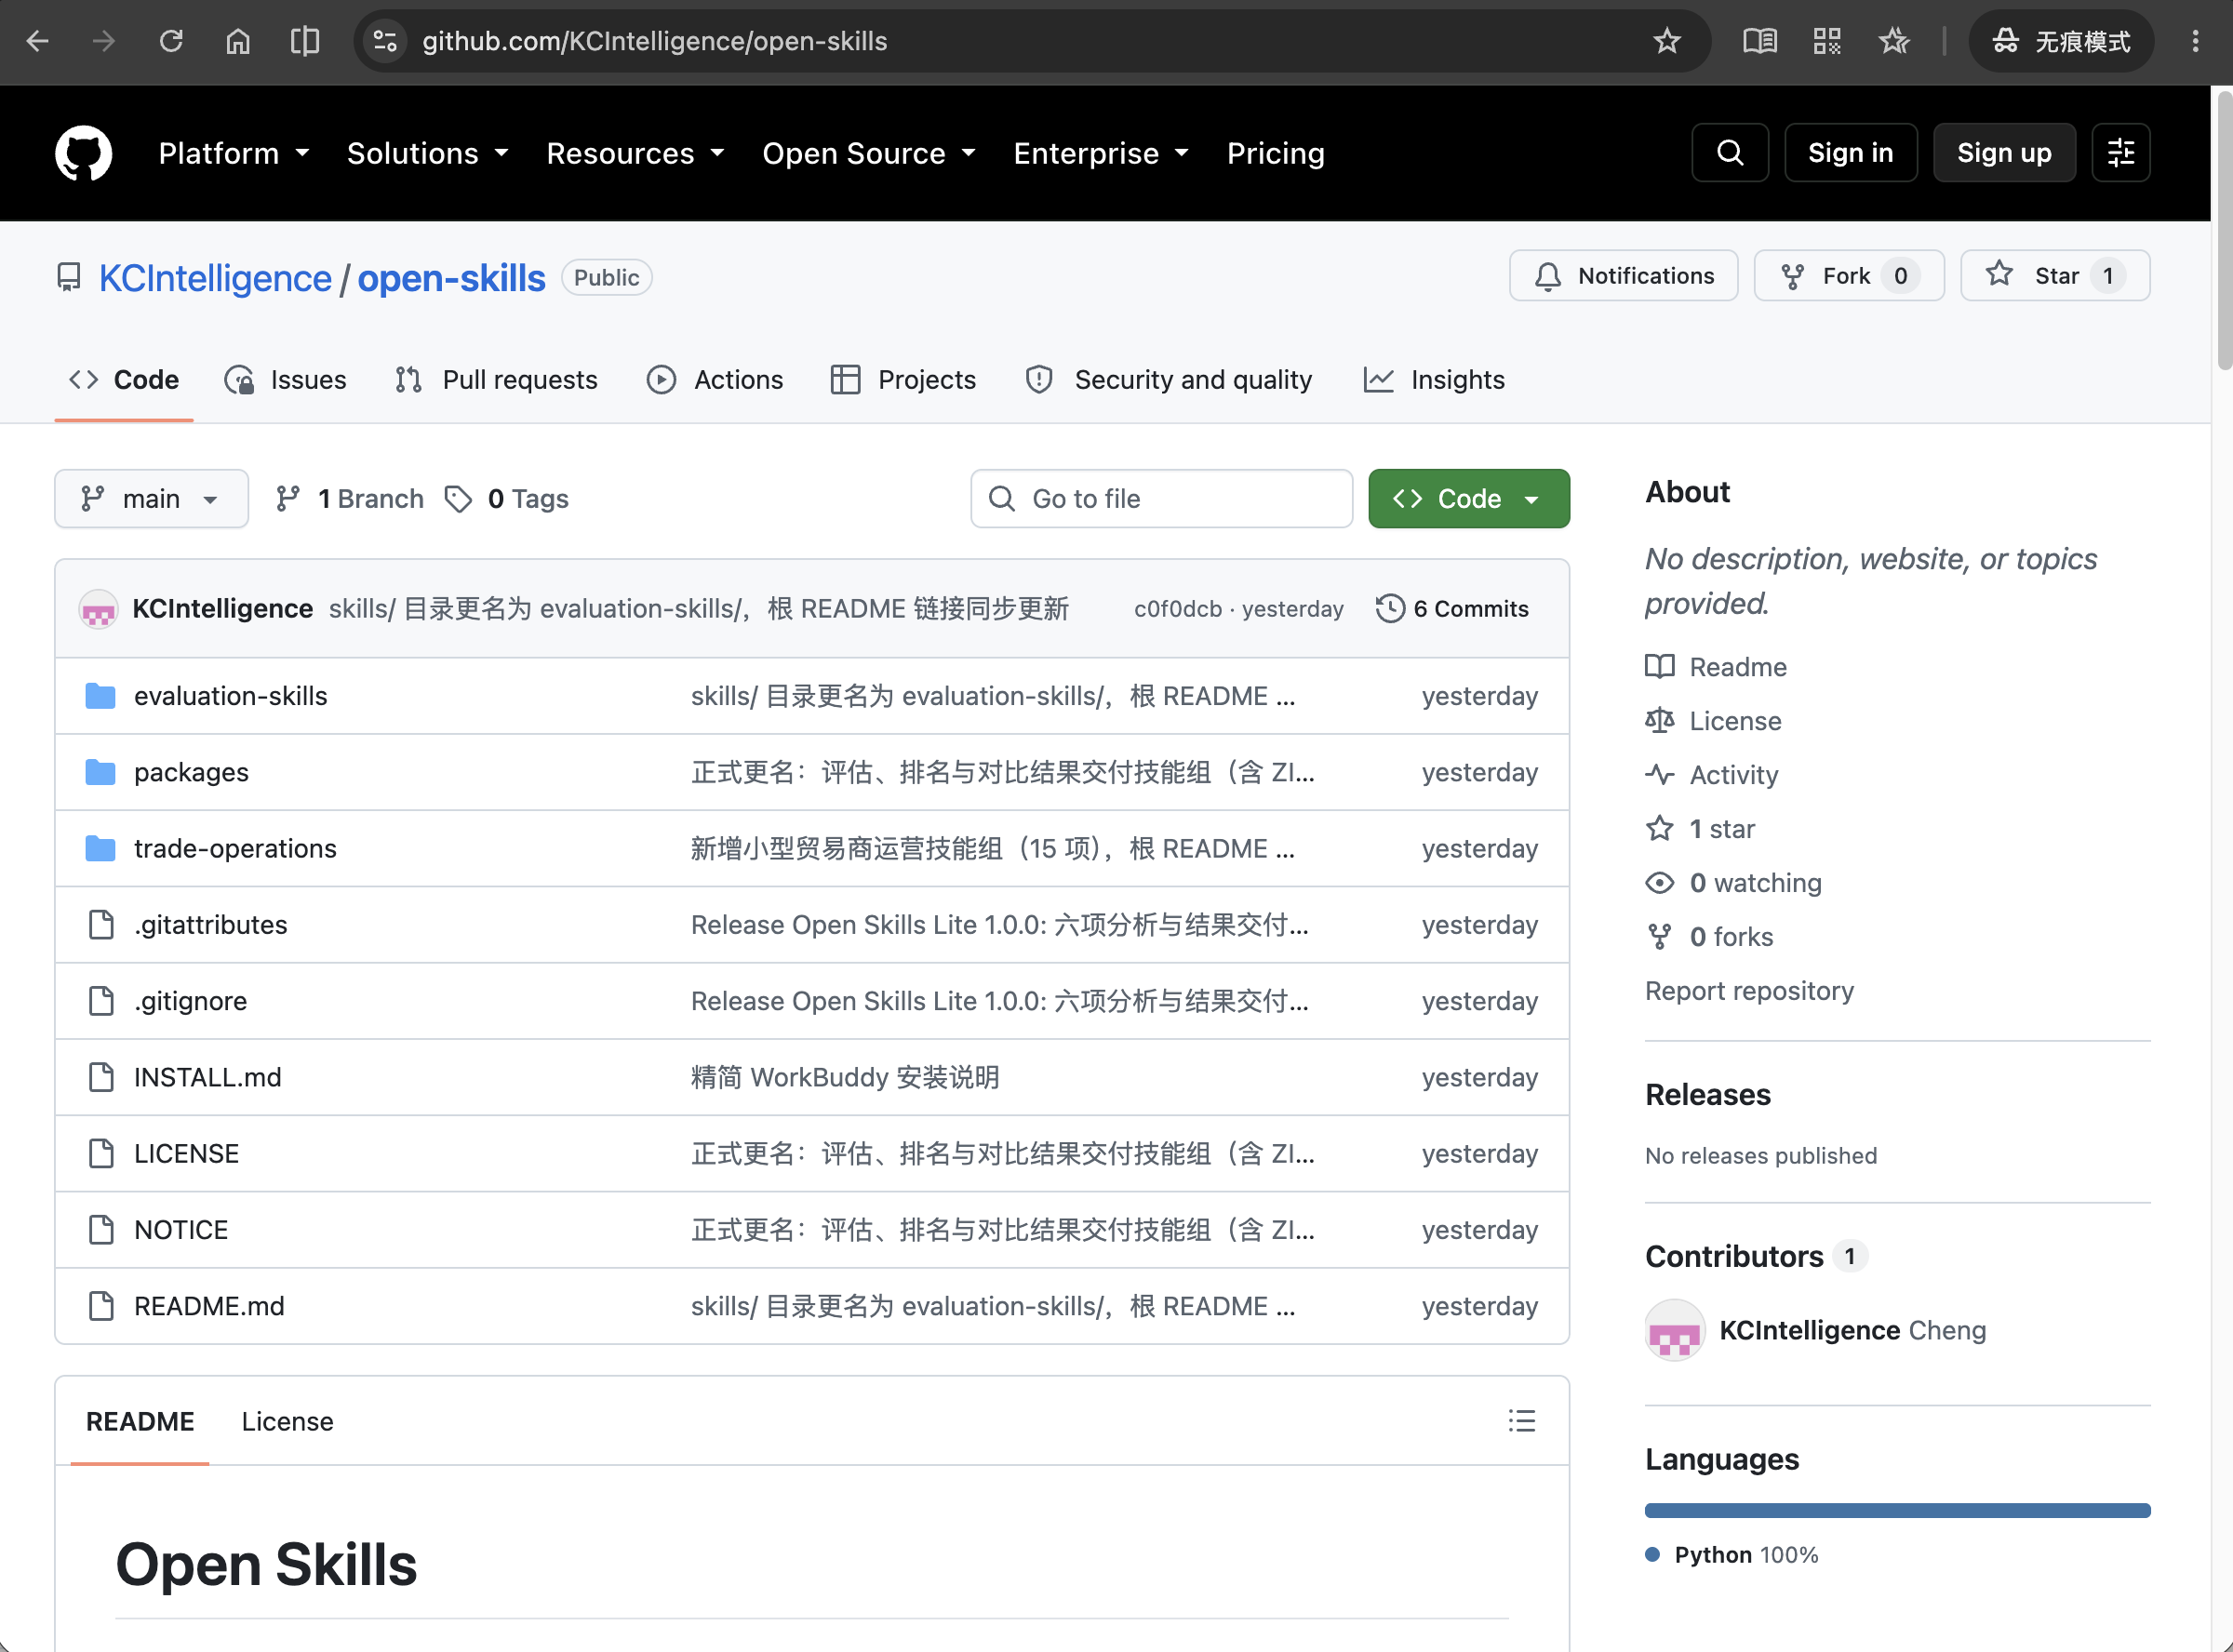This screenshot has width=2233, height=1652.
Task: Star the open-skills repository
Action: [2054, 275]
